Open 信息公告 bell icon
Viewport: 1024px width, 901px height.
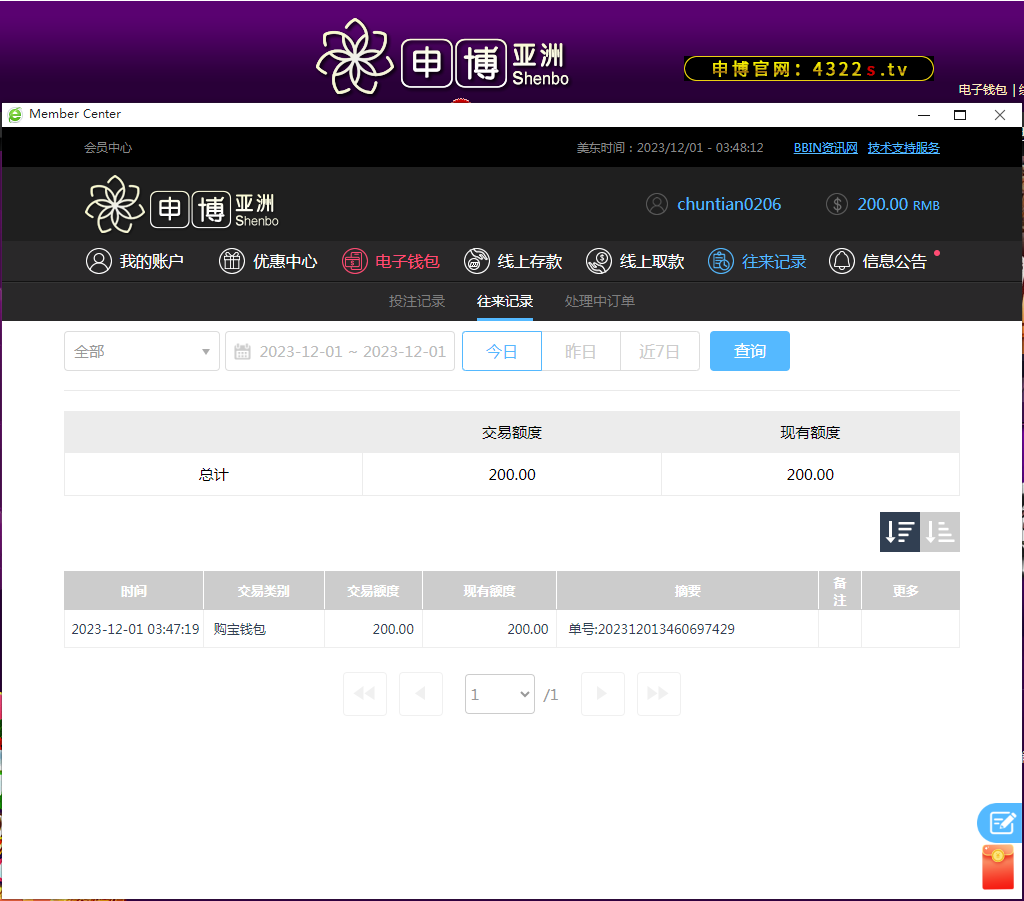(x=842, y=261)
